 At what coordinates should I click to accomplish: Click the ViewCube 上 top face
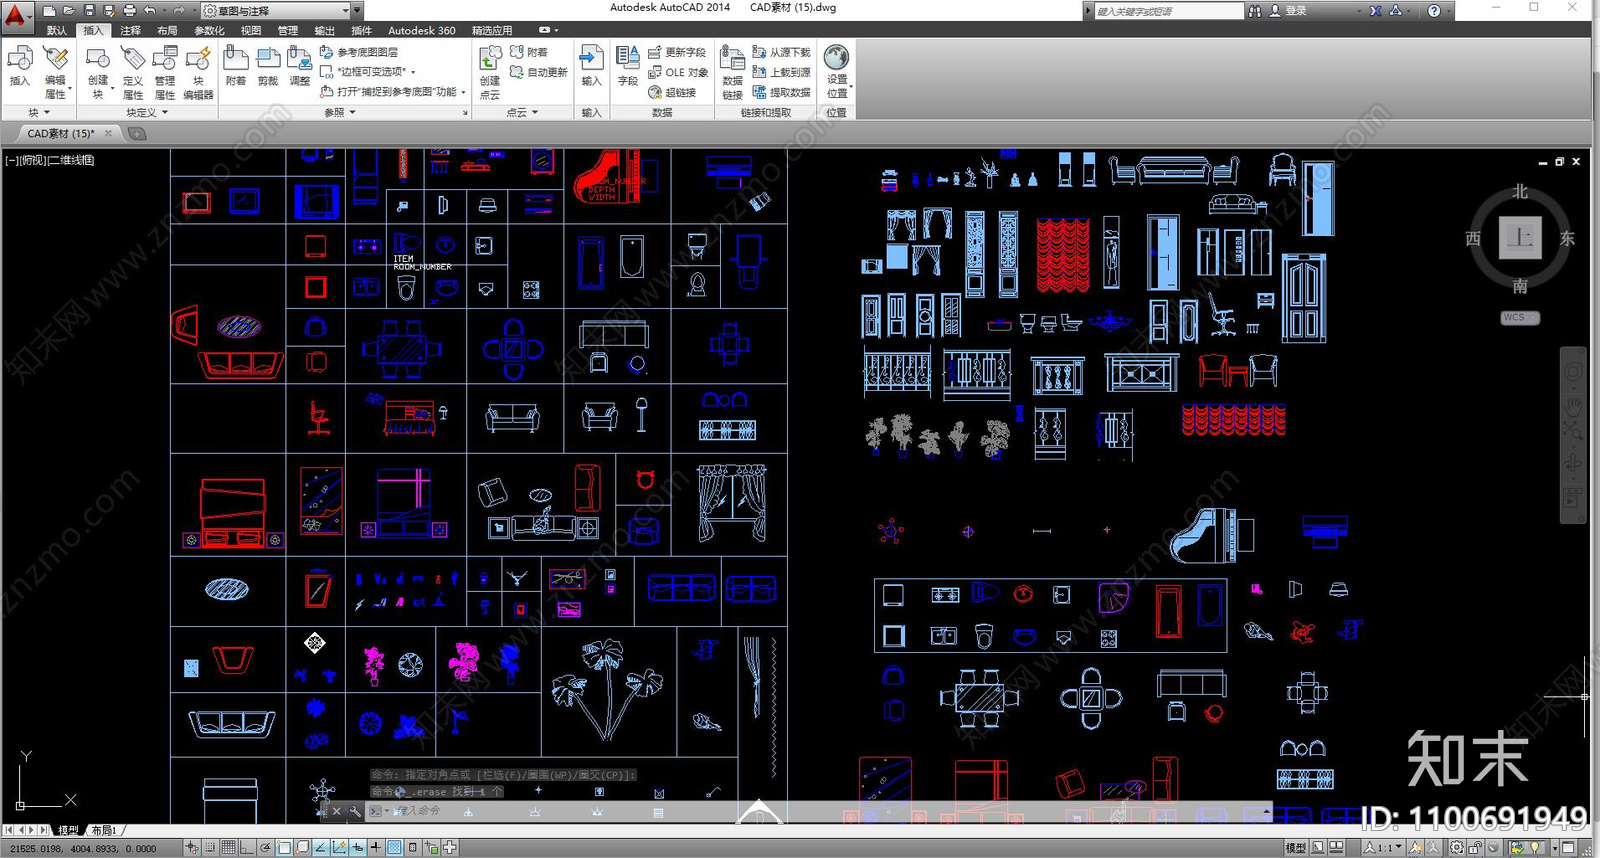(x=1520, y=238)
